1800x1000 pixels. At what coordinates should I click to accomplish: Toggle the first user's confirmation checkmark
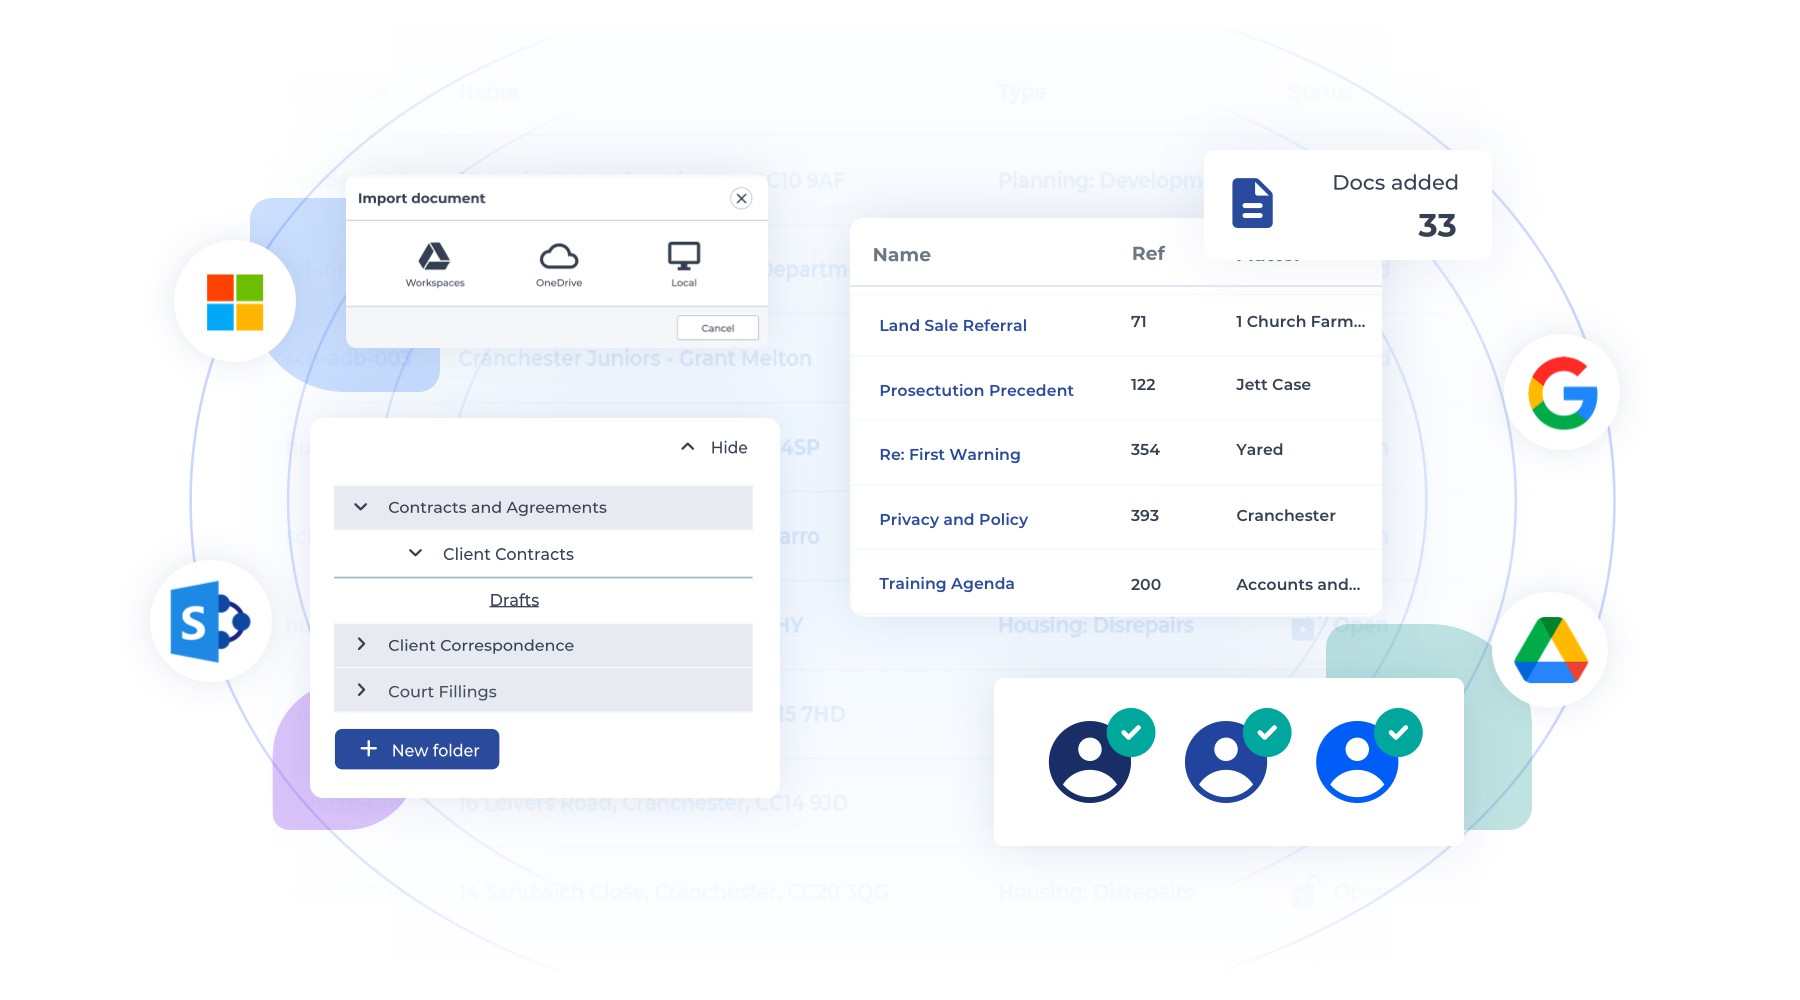[x=1131, y=732]
